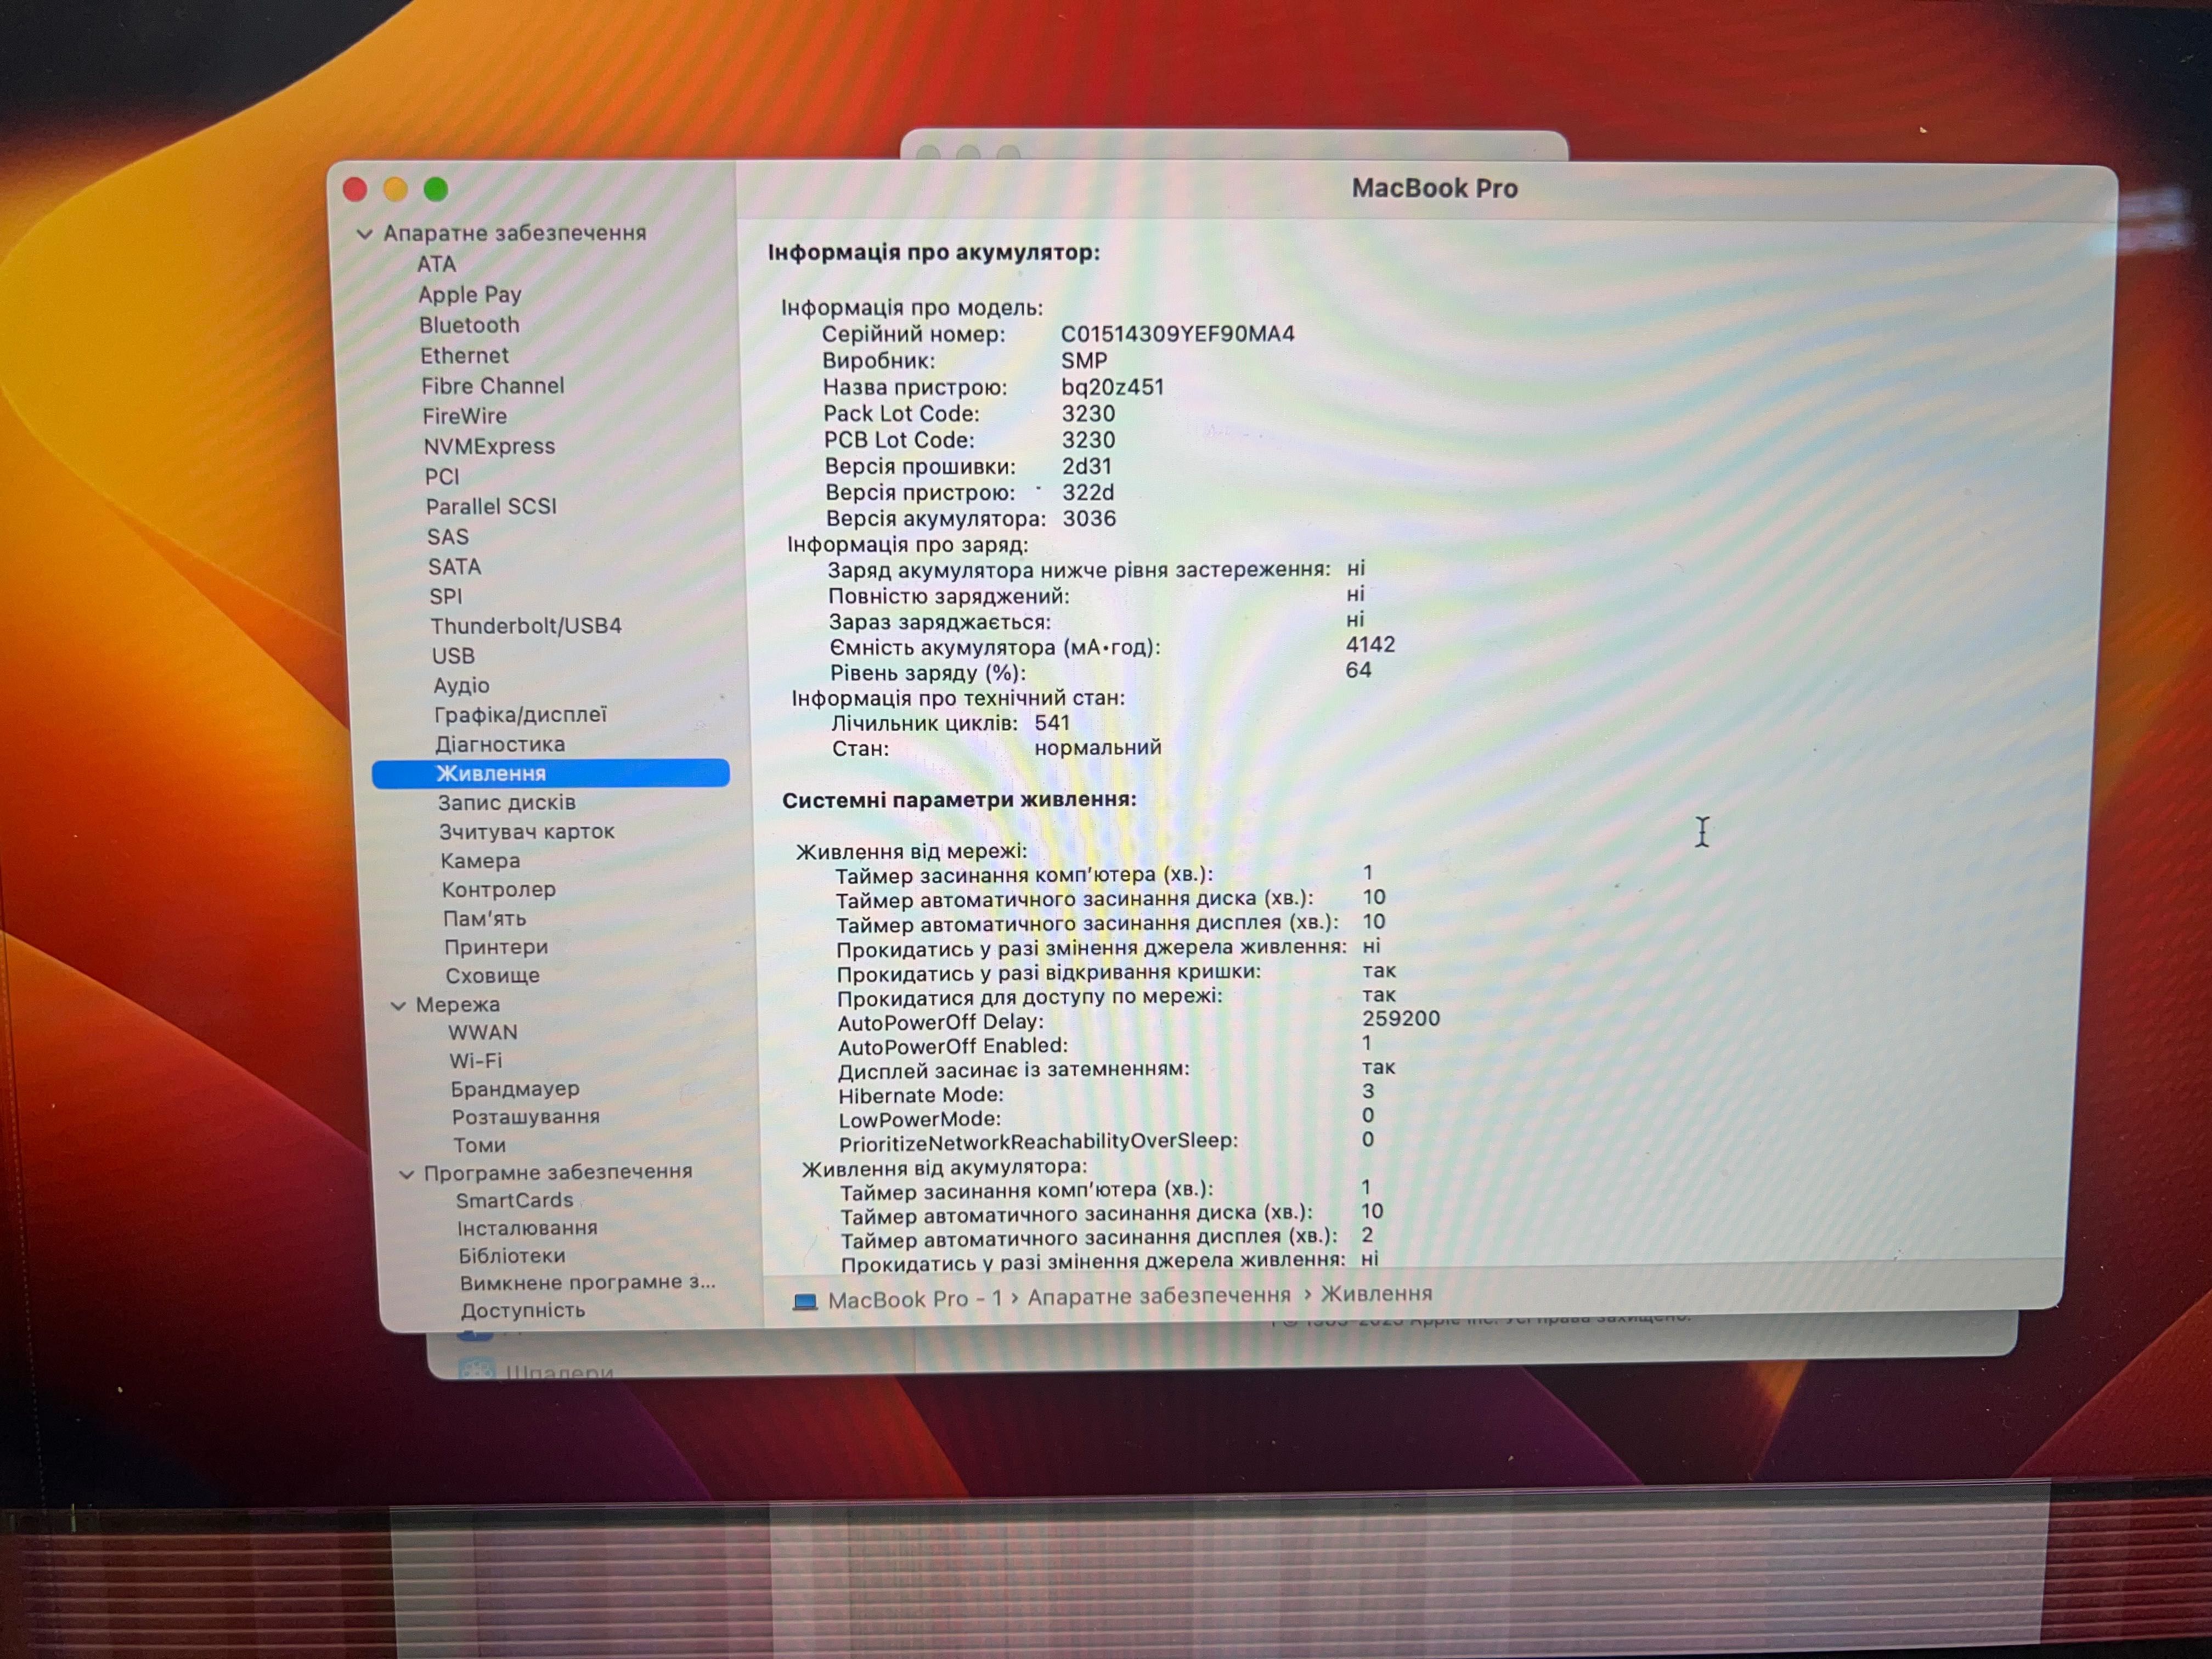
Task: Click MacBook Pro - 1 in the path bar
Action: [x=915, y=1300]
